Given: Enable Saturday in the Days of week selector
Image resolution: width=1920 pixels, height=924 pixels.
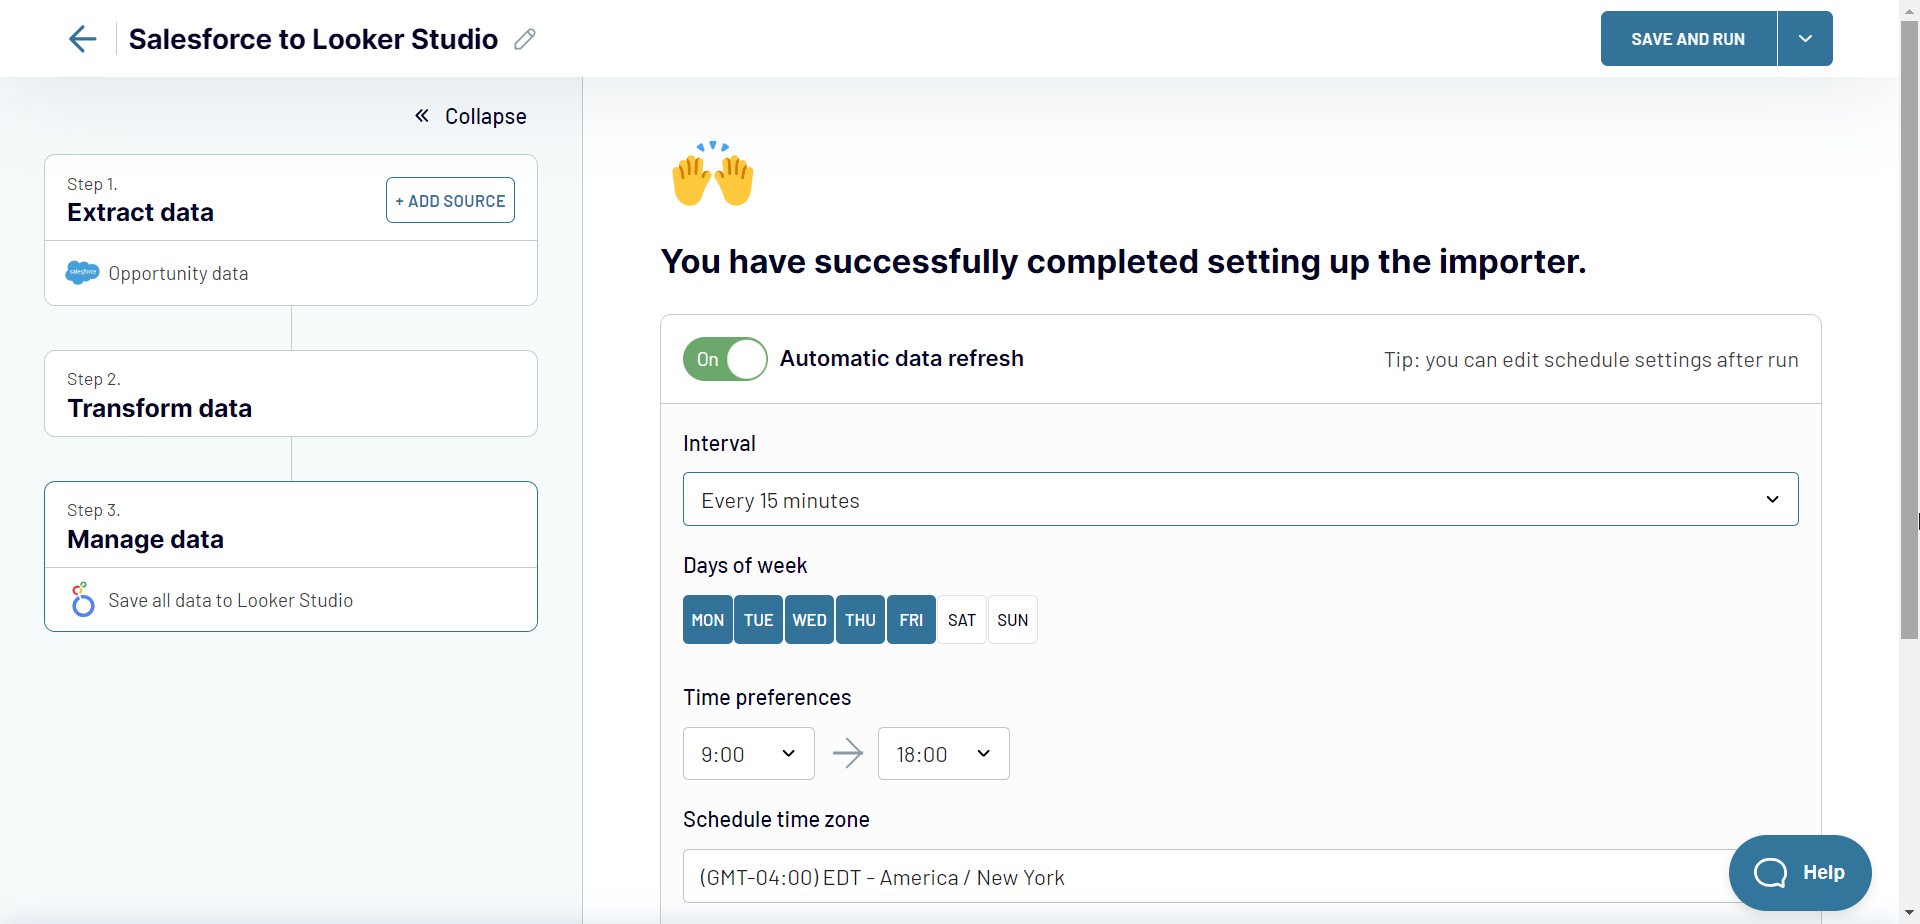Looking at the screenshot, I should tap(961, 619).
